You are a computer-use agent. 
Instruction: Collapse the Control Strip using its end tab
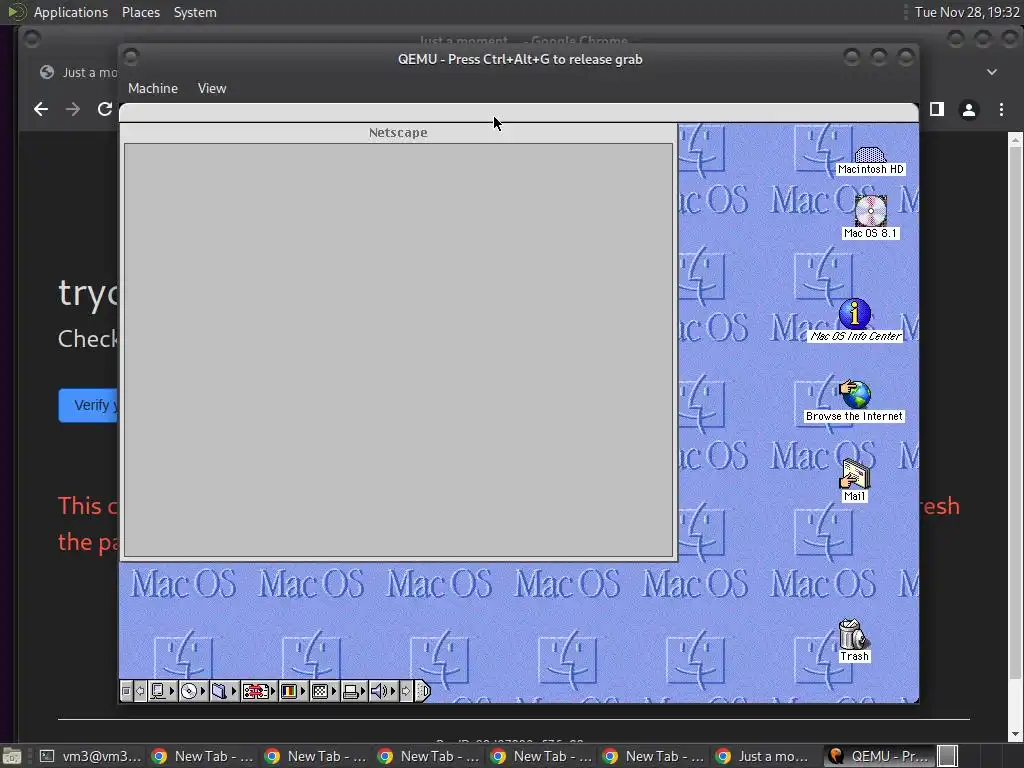[423, 691]
